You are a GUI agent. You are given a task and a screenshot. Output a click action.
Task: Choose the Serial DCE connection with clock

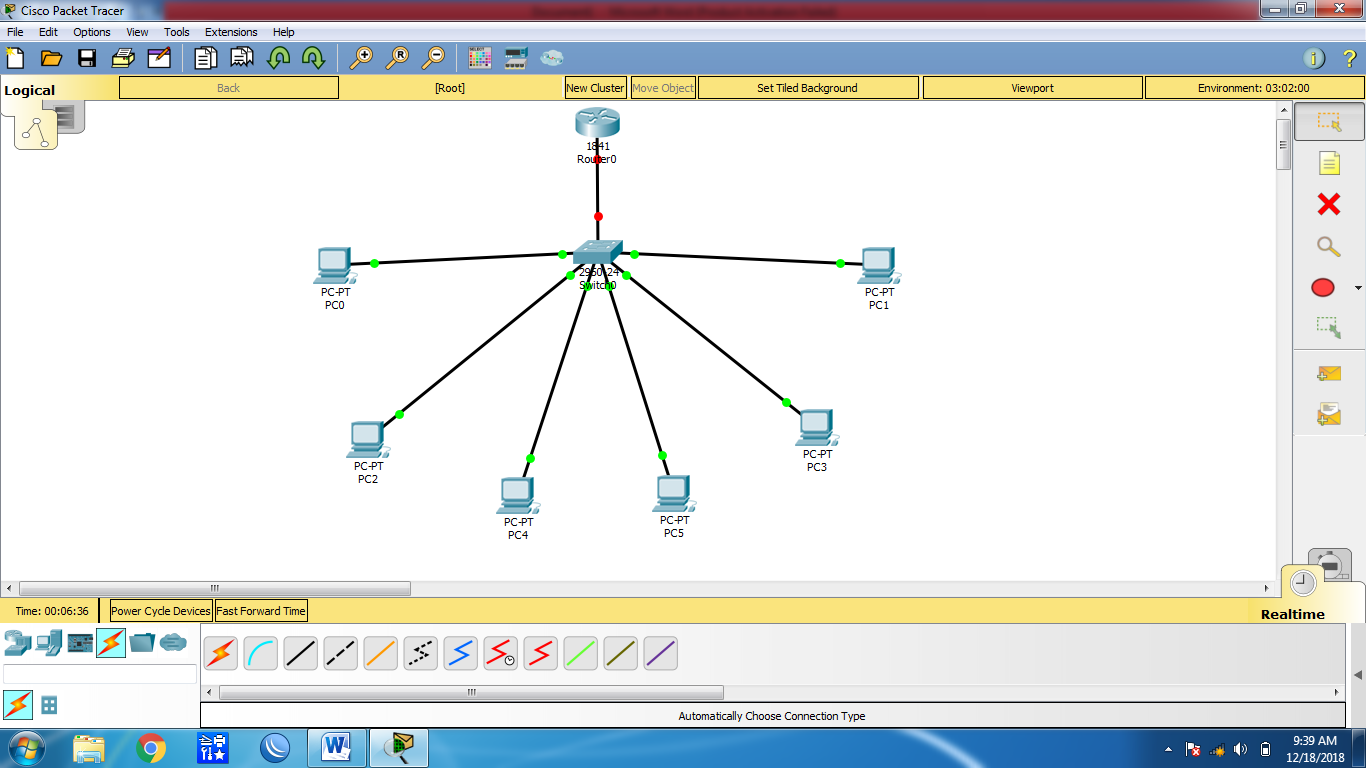pyautogui.click(x=500, y=653)
